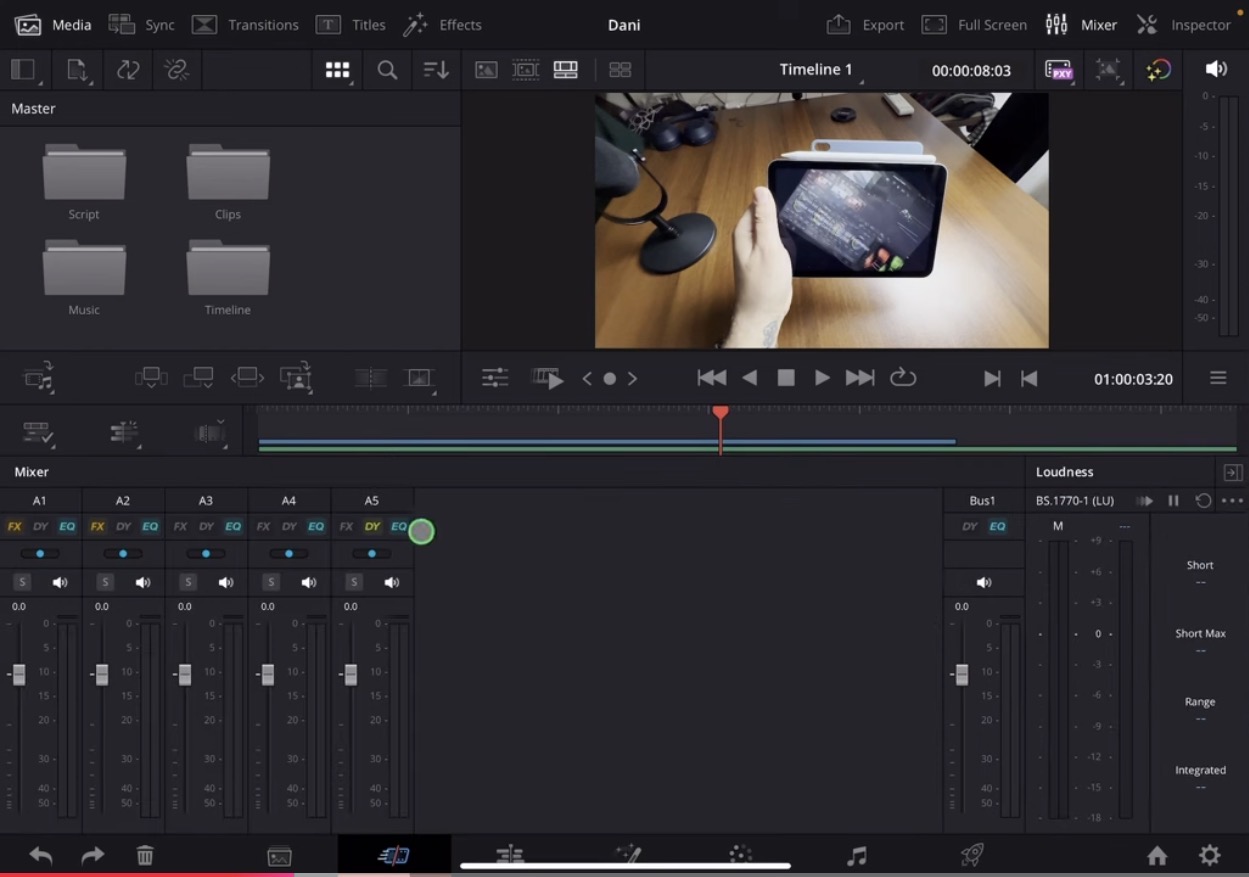Click the Export button
Image resolution: width=1249 pixels, height=877 pixels.
pos(865,24)
